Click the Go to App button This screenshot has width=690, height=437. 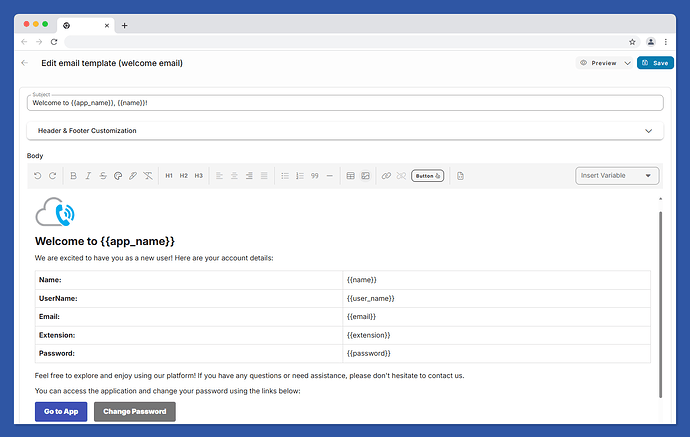[61, 411]
